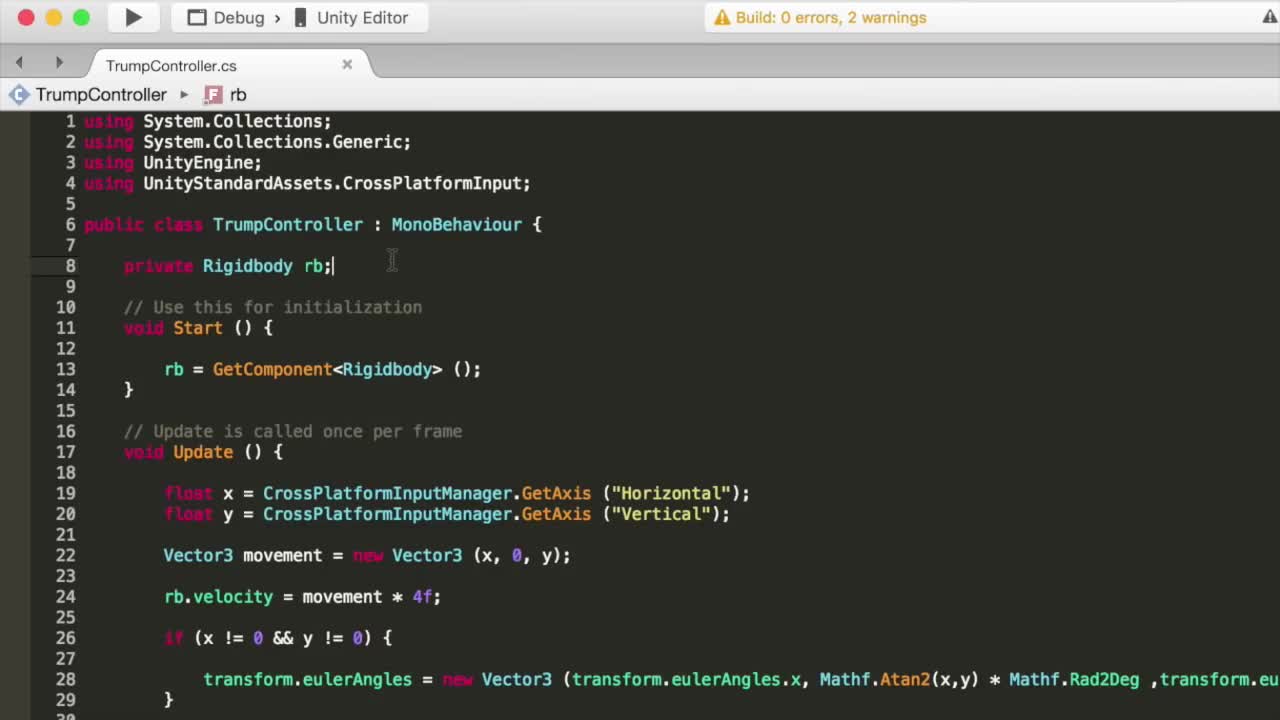This screenshot has height=720, width=1280.
Task: Click the yellow minimize window button
Action: coord(54,17)
